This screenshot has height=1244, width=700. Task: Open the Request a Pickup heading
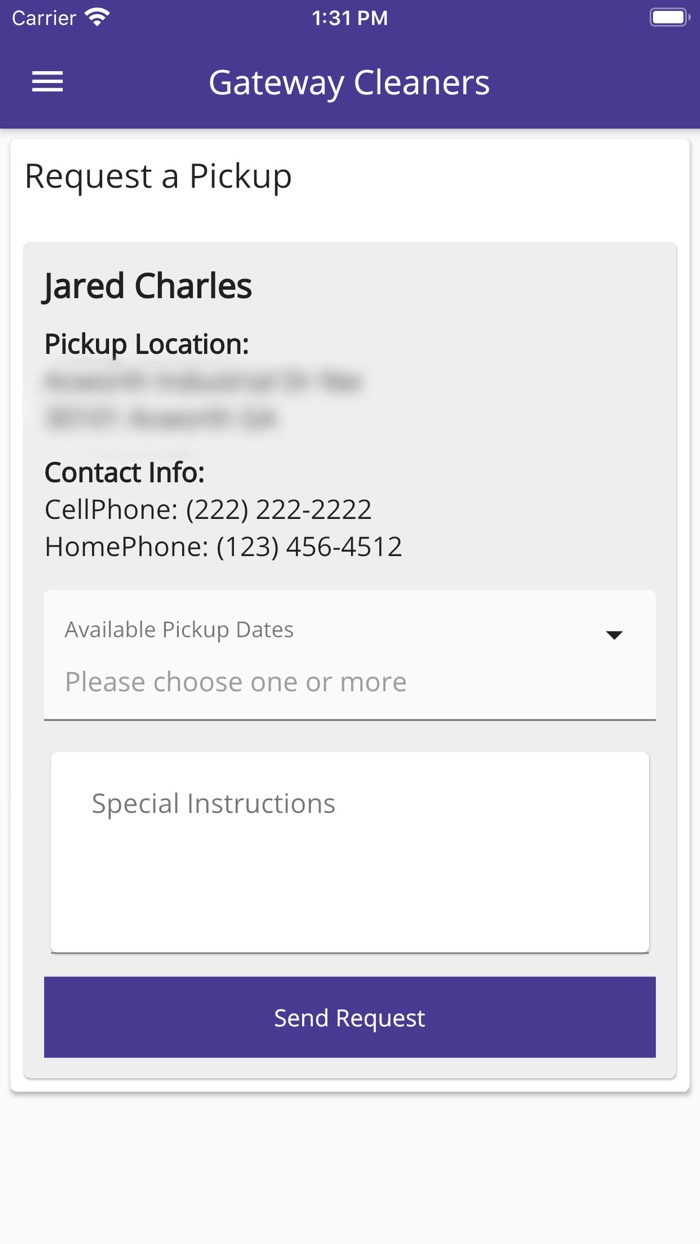click(x=158, y=176)
